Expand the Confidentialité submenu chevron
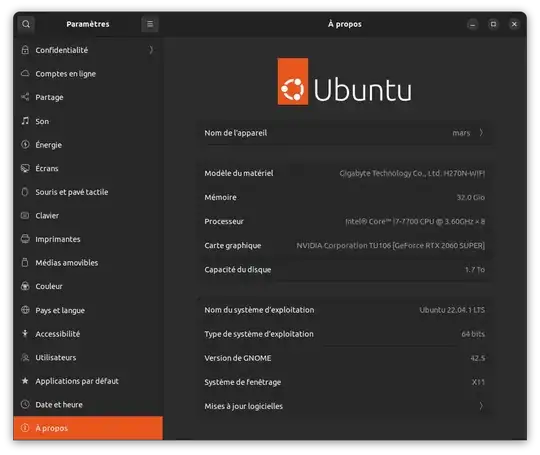Screen dimensions: 540x455 [151, 50]
